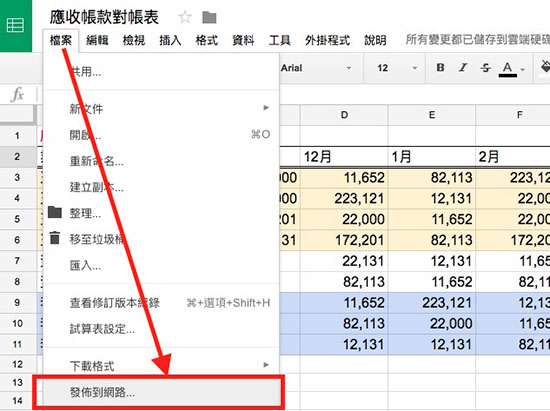
Task: Click the 12月 header cell
Action: [x=344, y=156]
